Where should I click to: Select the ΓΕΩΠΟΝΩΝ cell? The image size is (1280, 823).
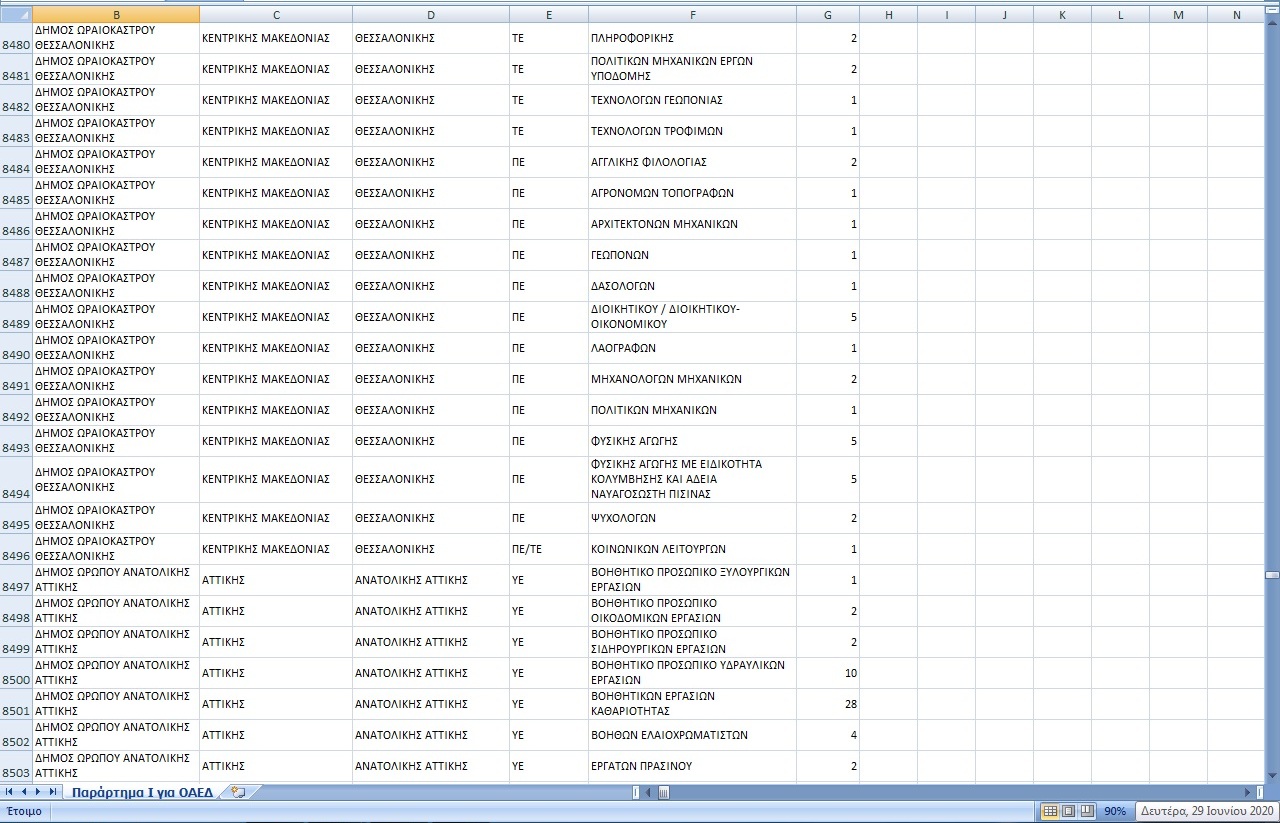pos(693,255)
